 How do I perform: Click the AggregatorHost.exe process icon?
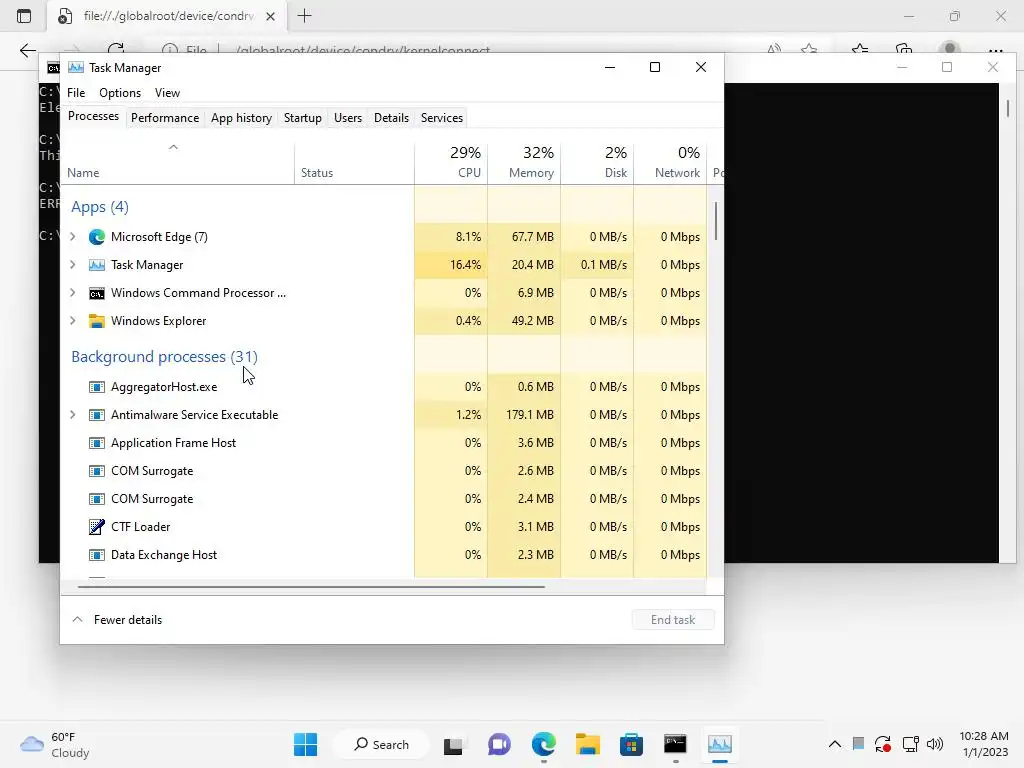97,387
